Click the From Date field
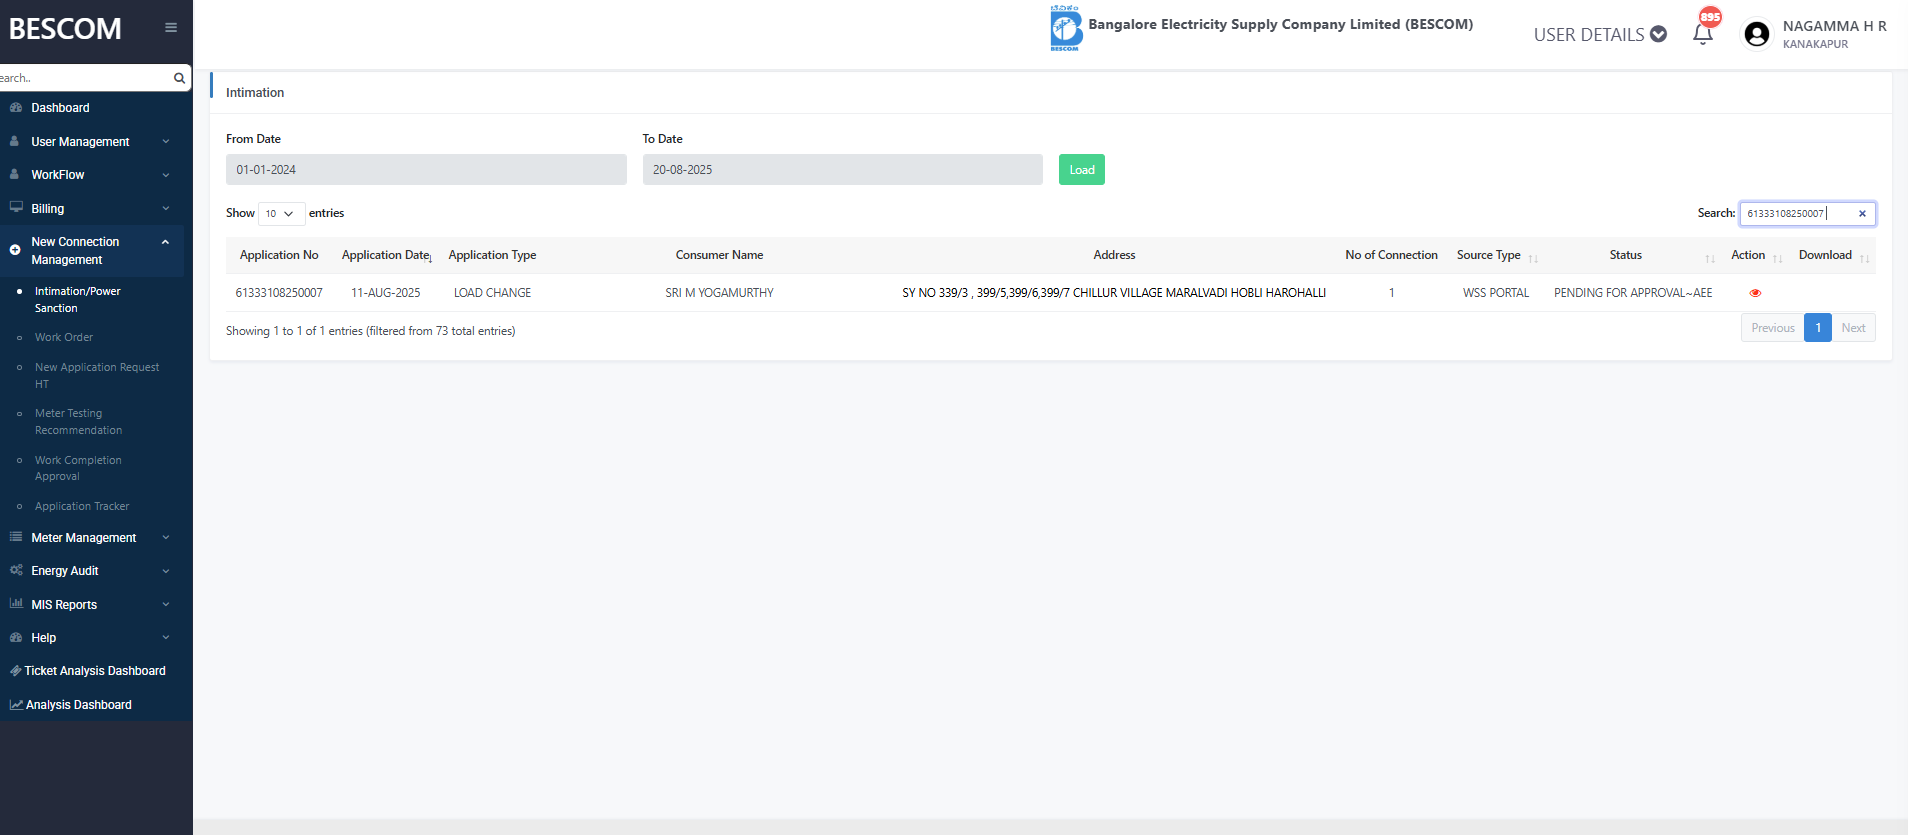Screen dimensions: 1908x835 point(426,170)
